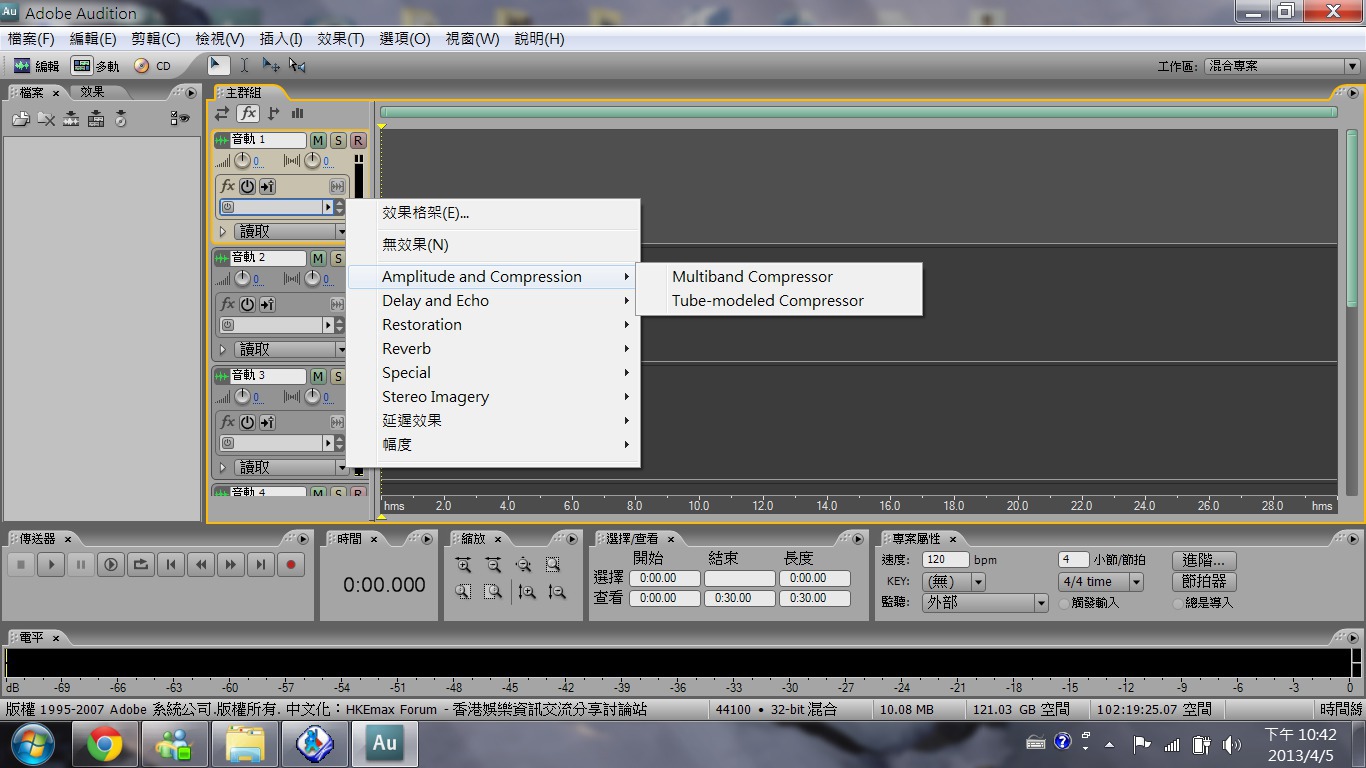The image size is (1366, 768).
Task: Click the 節拍器 metronome button
Action: 1204,581
